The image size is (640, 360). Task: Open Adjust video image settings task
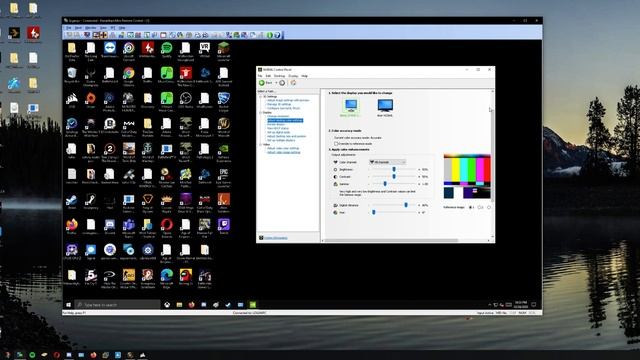coord(284,152)
